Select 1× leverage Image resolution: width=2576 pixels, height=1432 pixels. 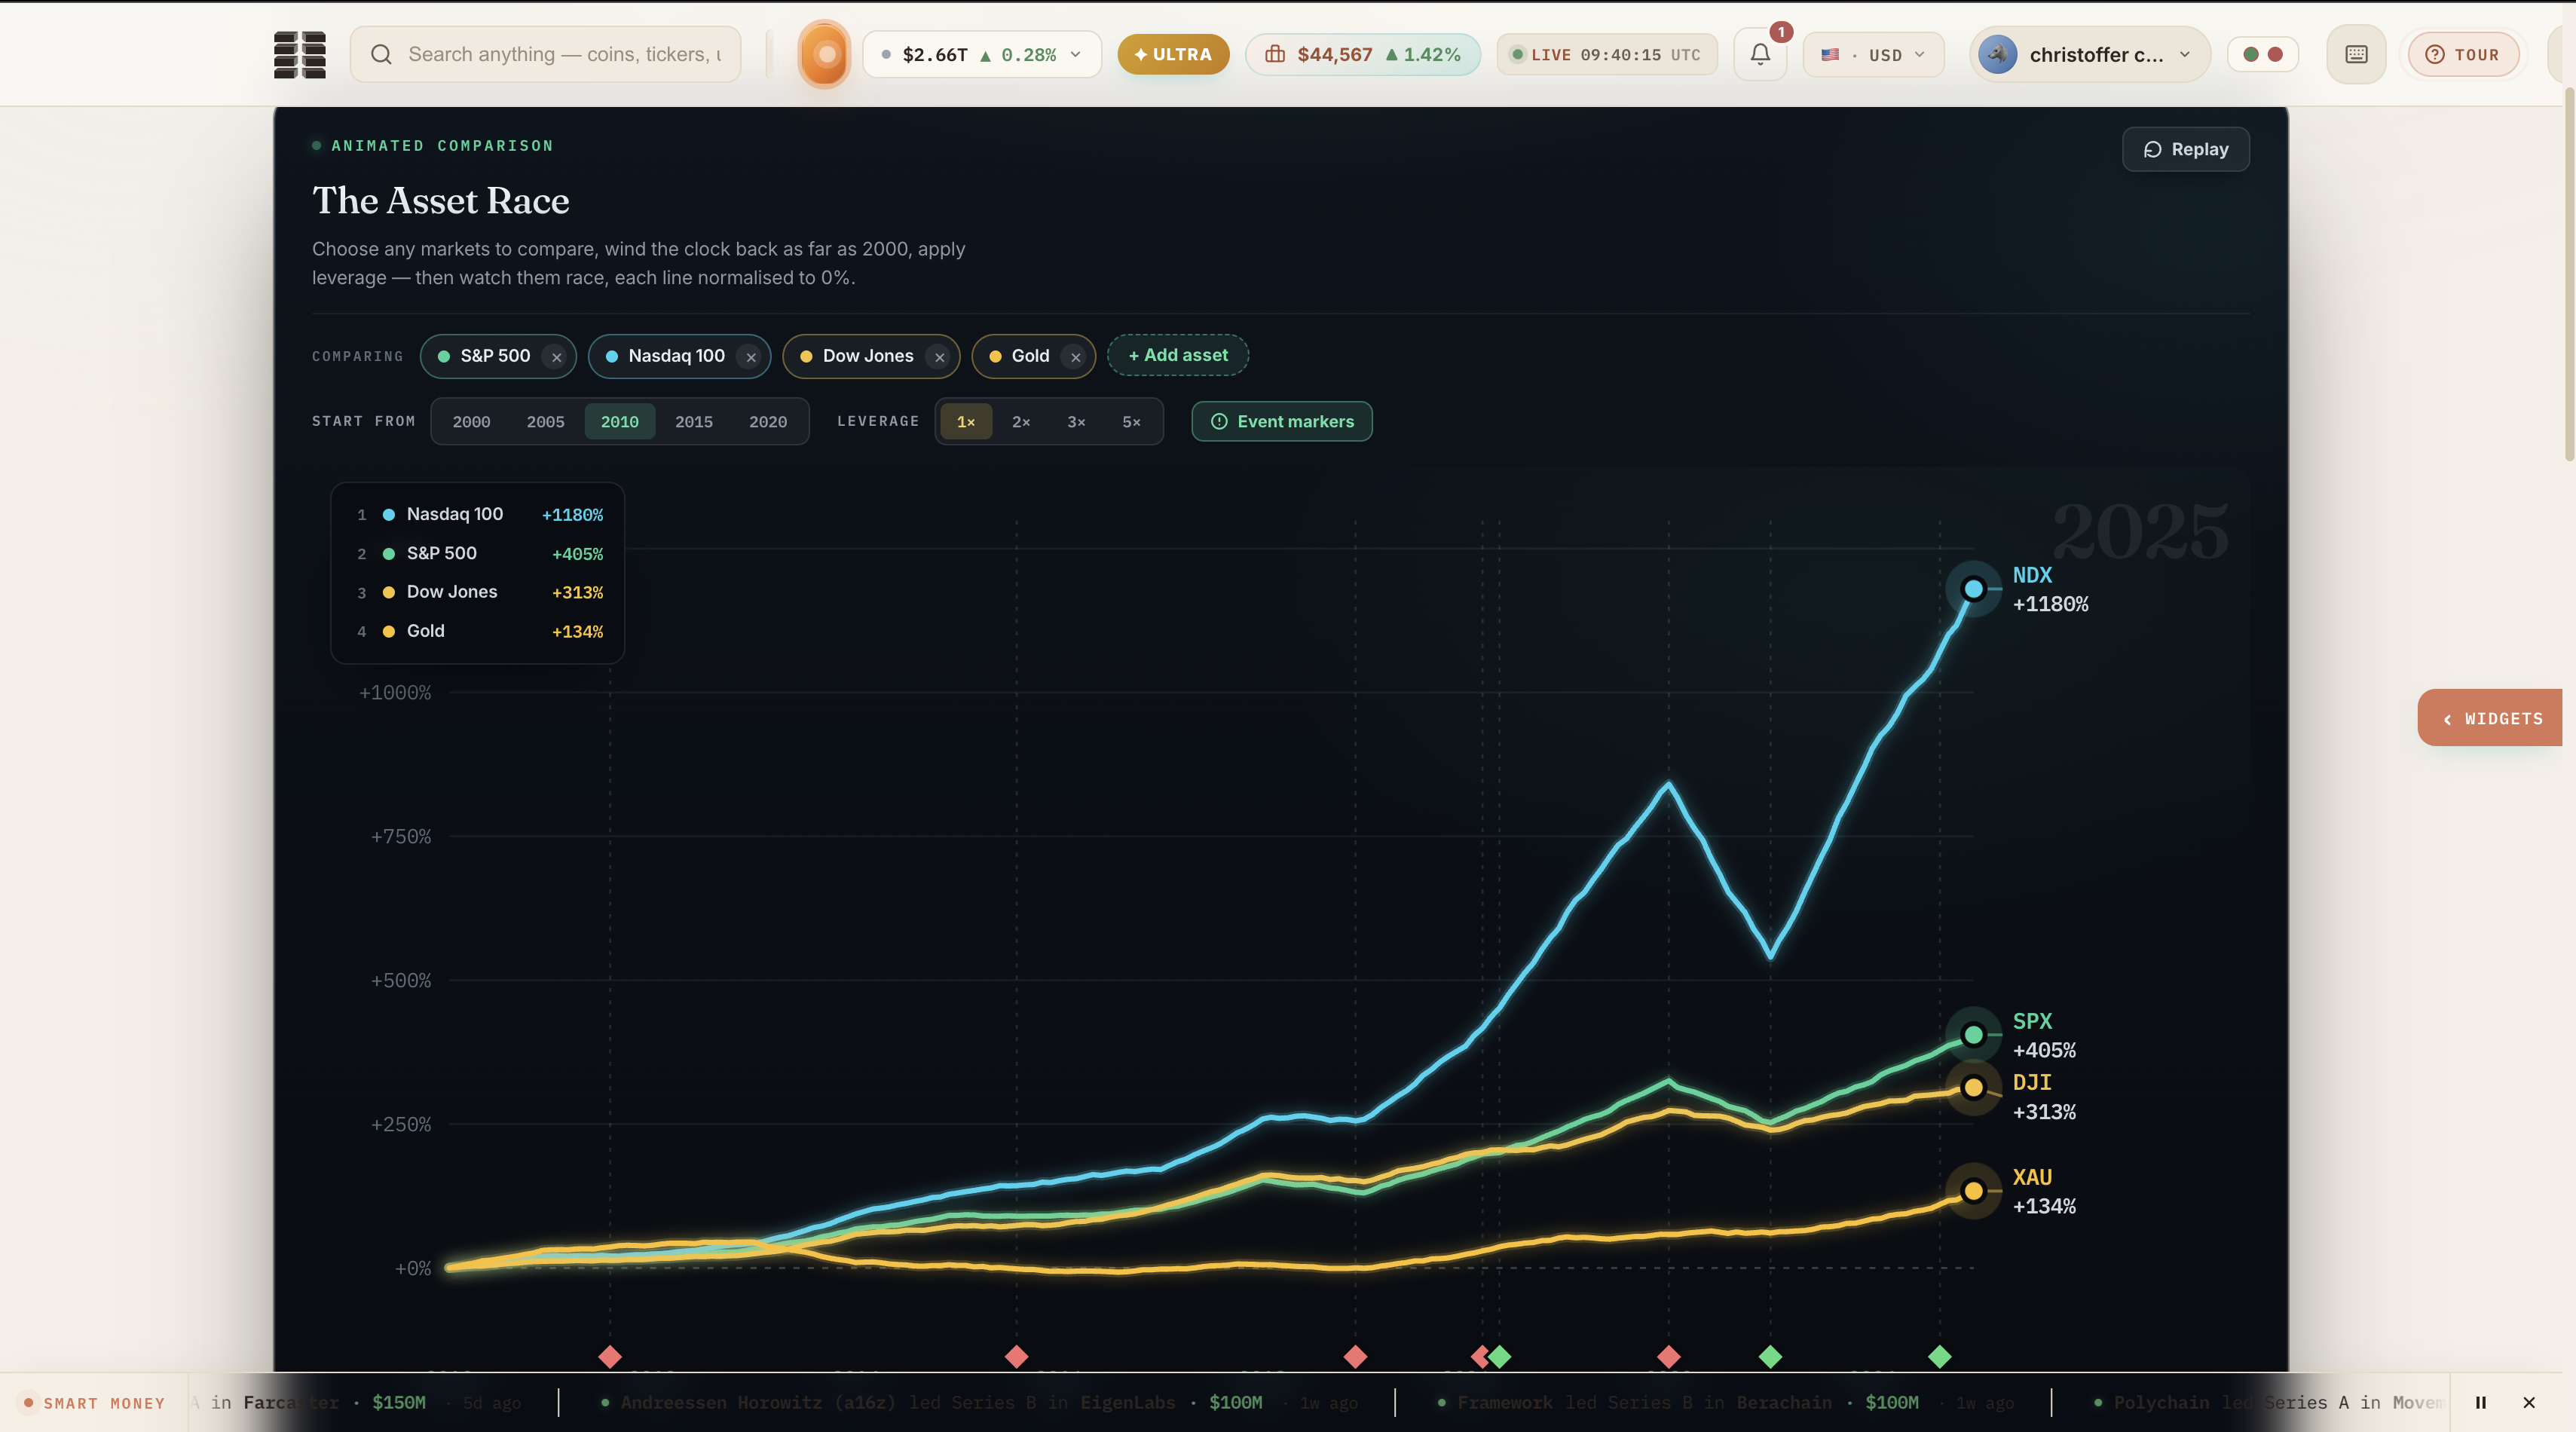[x=966, y=422]
